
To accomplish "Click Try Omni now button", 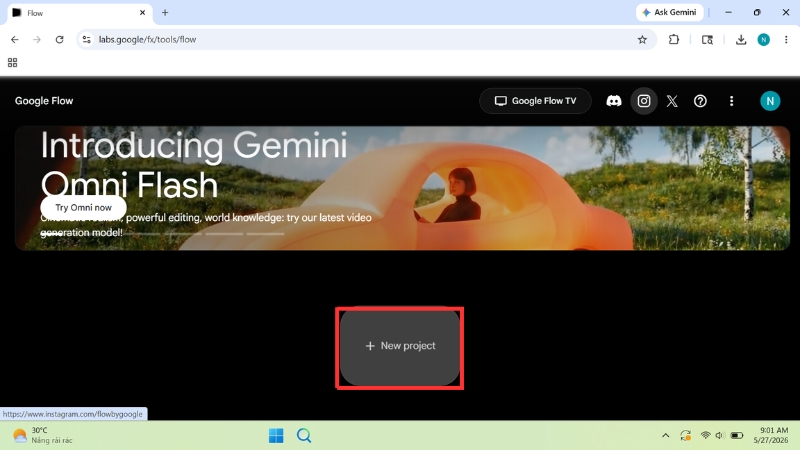I will pyautogui.click(x=83, y=208).
